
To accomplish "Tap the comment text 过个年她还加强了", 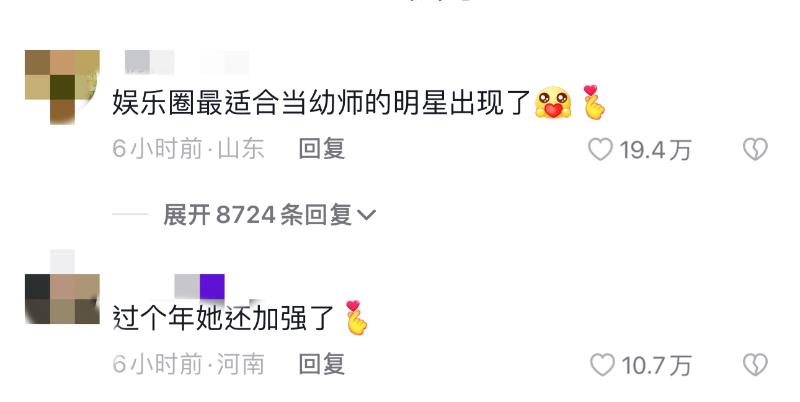I will [223, 318].
